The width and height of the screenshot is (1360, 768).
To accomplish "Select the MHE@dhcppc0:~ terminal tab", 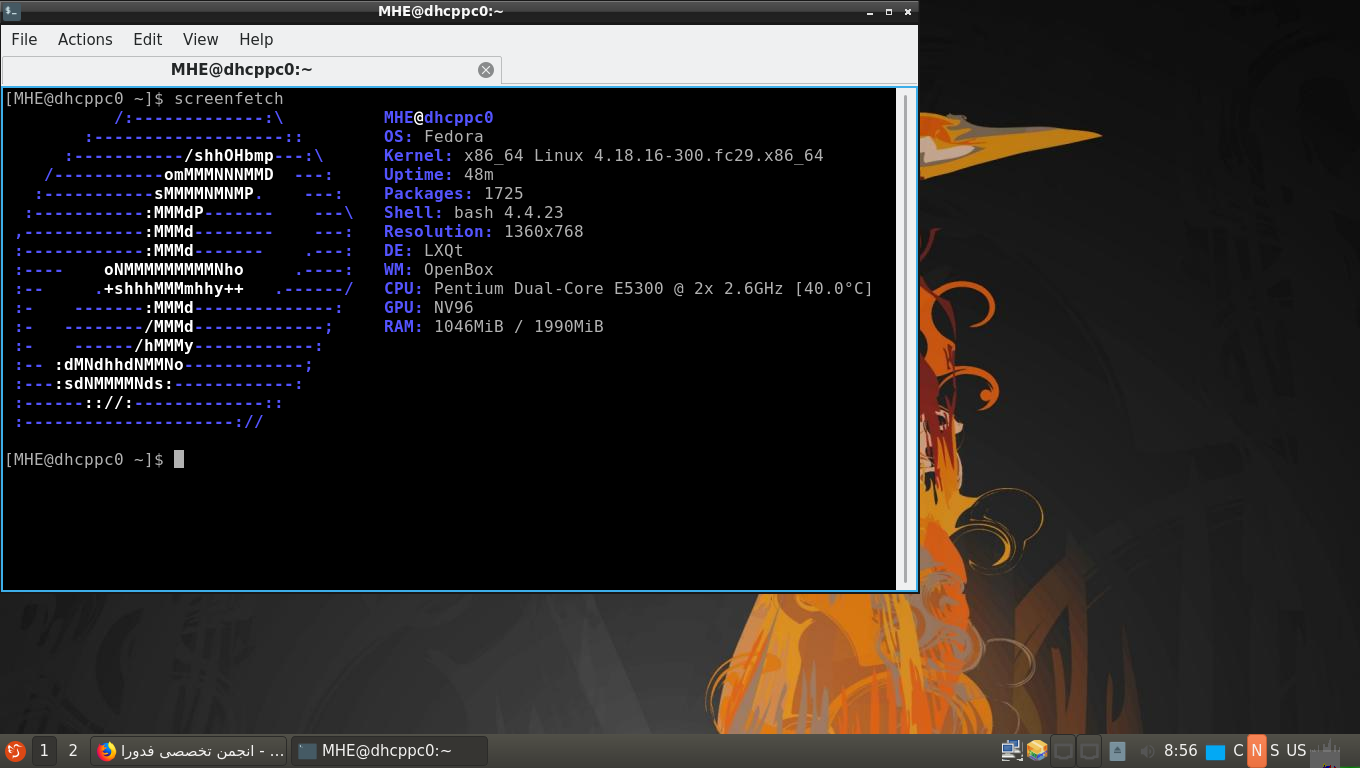I will pyautogui.click(x=251, y=70).
